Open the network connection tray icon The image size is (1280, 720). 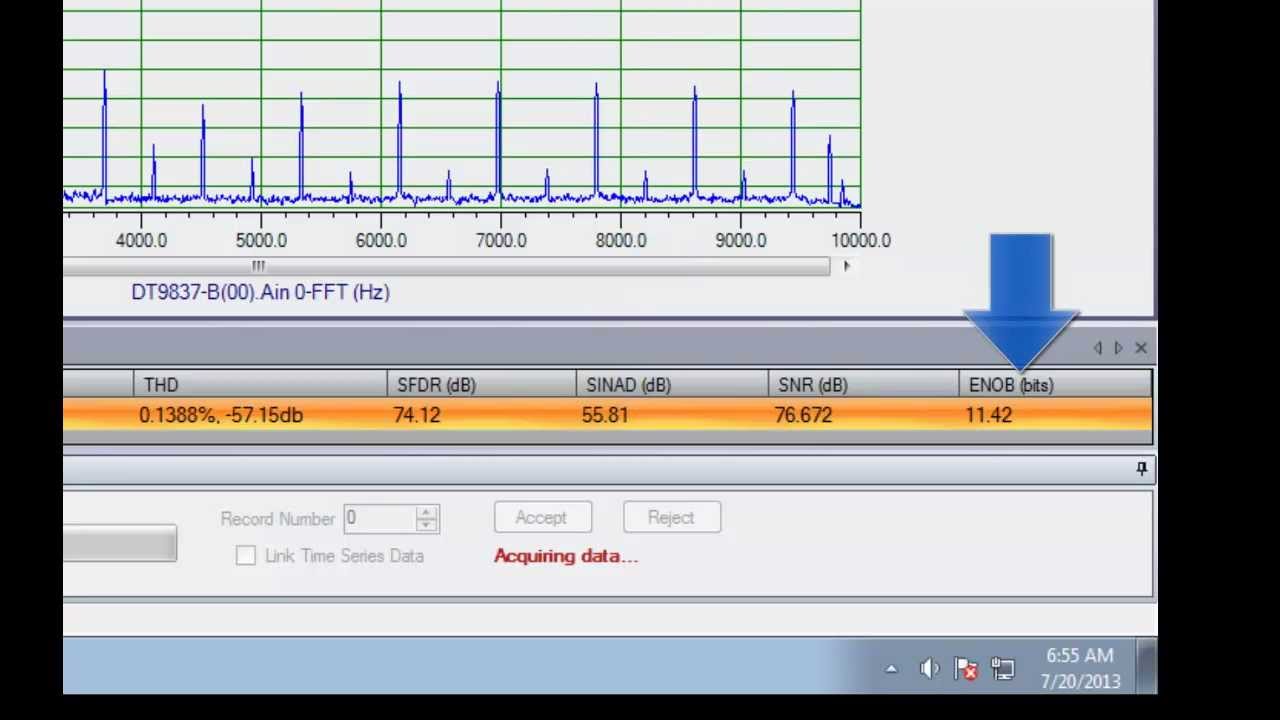coord(1002,669)
